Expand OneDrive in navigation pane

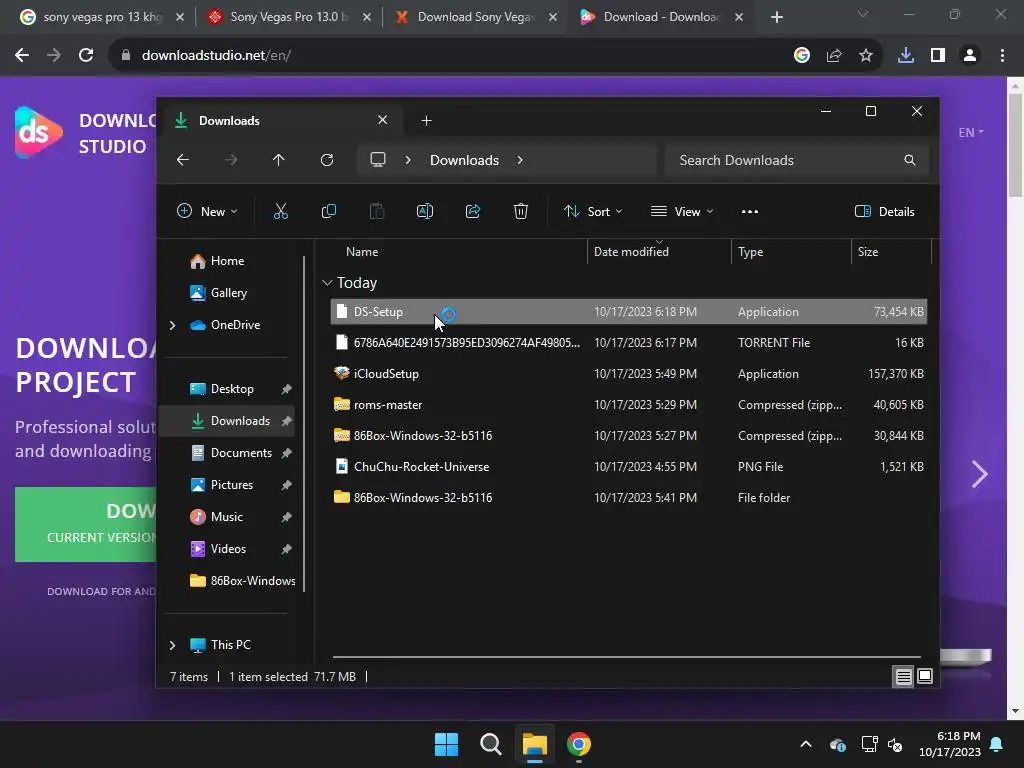pyautogui.click(x=172, y=325)
